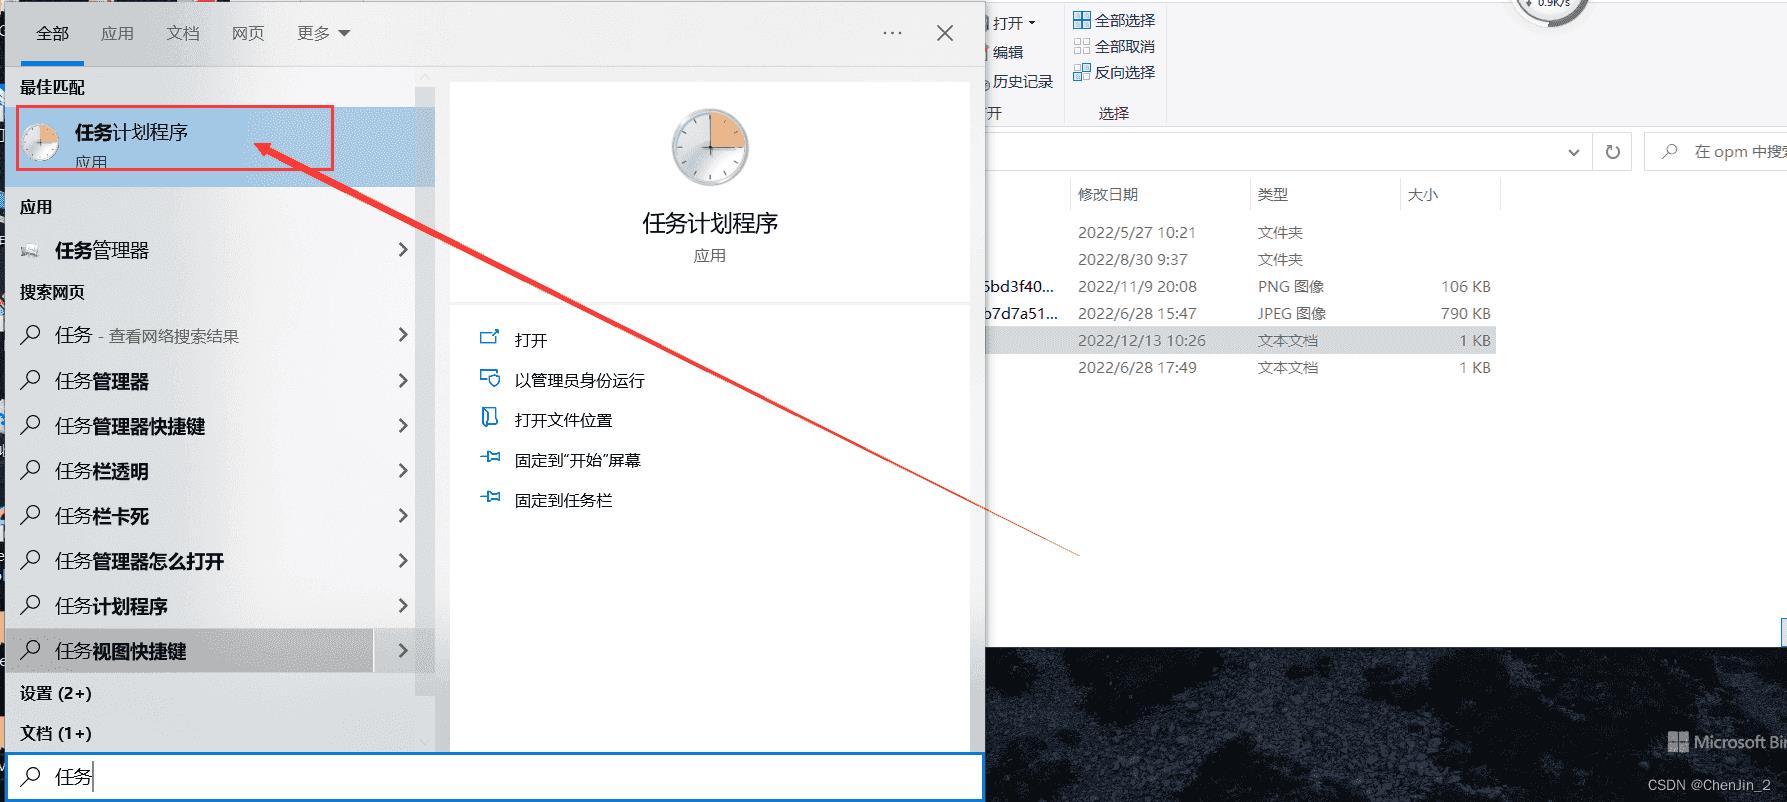
Task: Open the 任务计划程序 best match result
Action: 220,146
